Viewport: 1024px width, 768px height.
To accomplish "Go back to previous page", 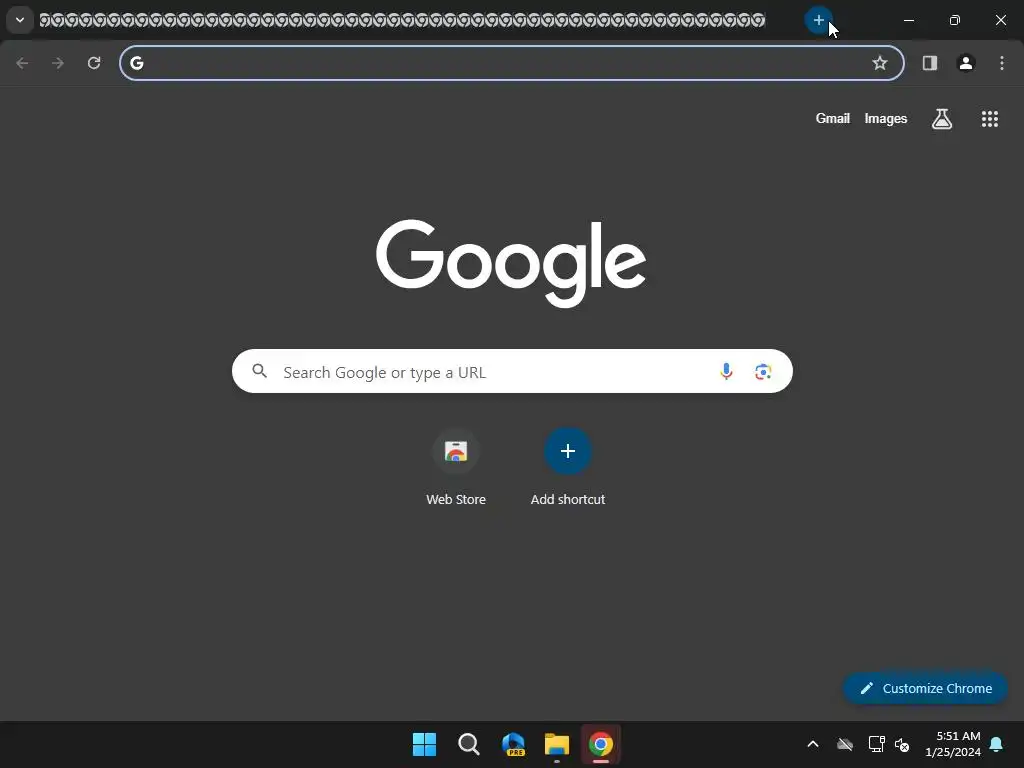I will pyautogui.click(x=22, y=63).
